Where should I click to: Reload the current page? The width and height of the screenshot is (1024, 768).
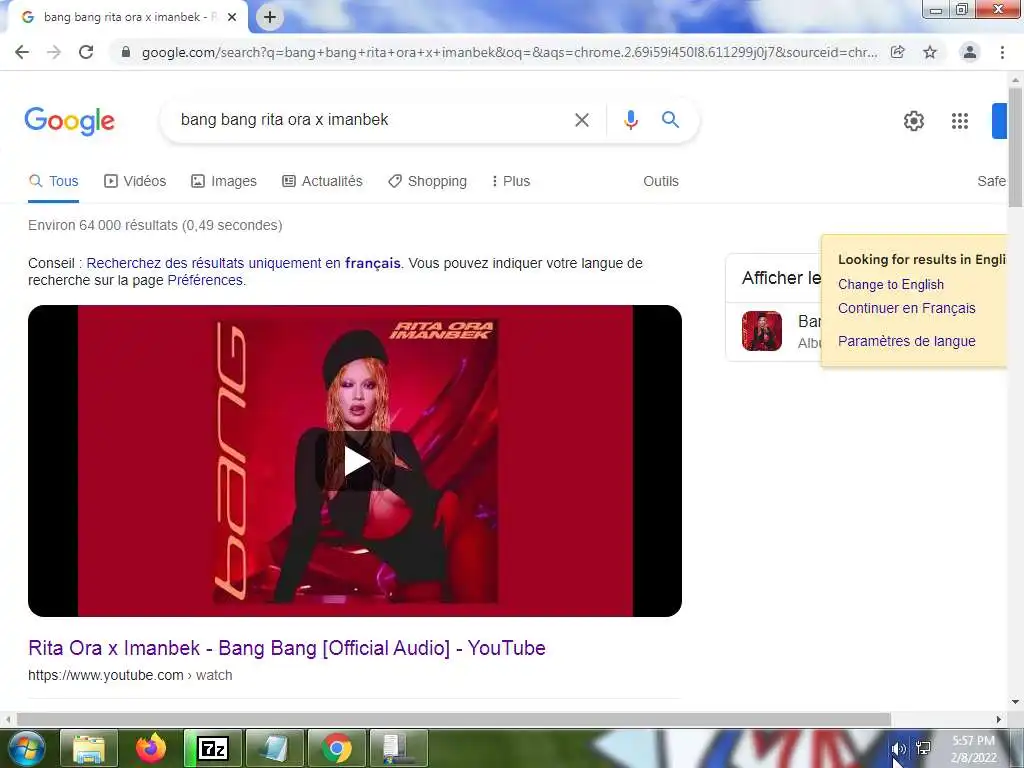[86, 52]
